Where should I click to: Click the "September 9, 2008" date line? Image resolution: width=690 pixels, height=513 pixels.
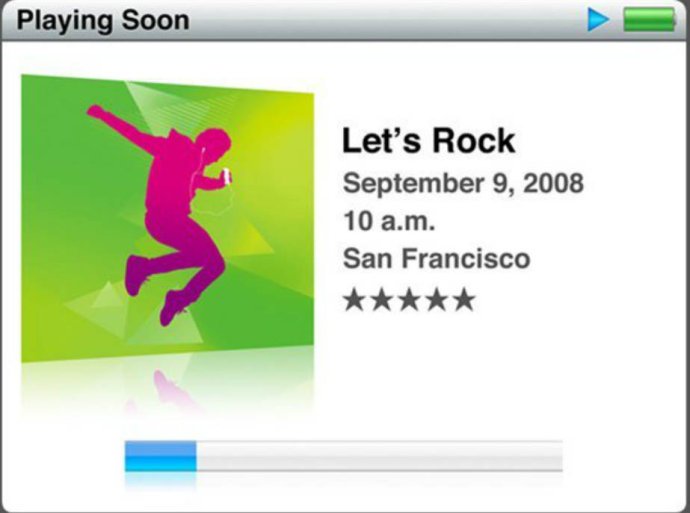coord(463,183)
